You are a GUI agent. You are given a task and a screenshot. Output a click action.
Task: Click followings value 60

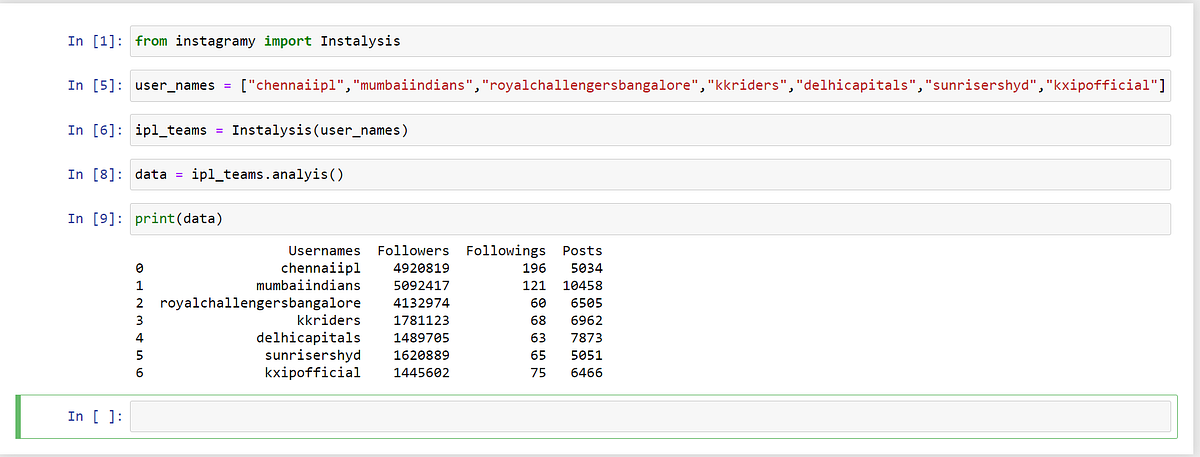[538, 303]
